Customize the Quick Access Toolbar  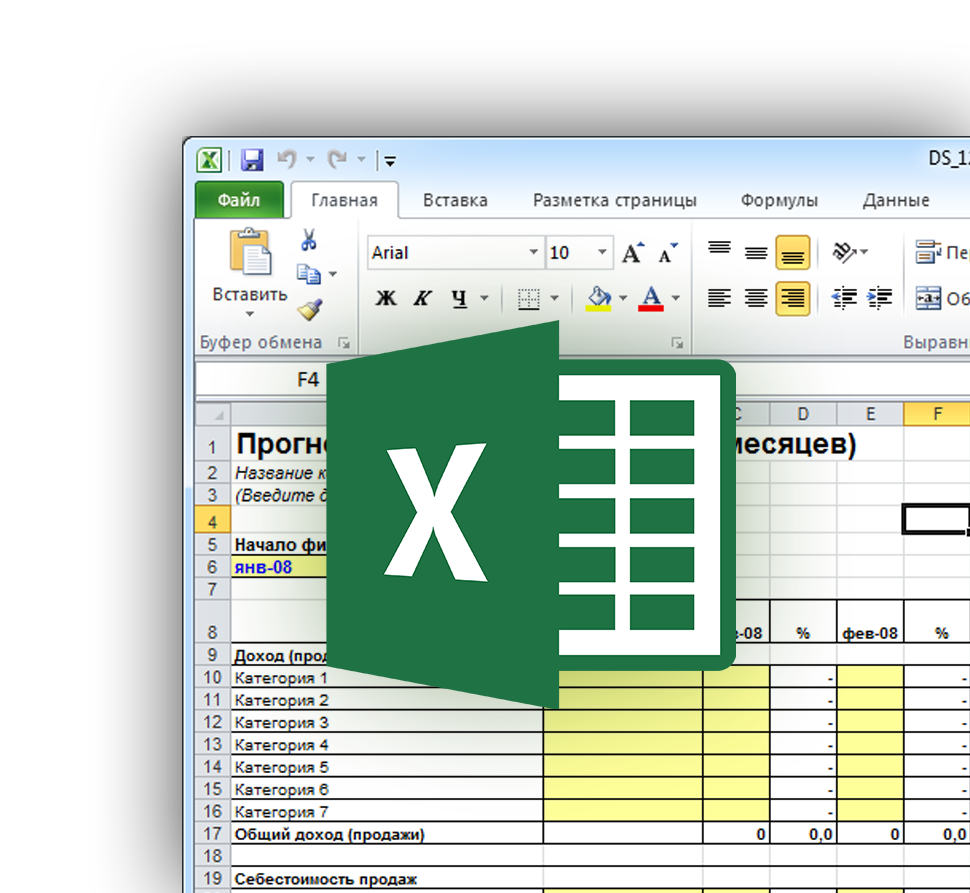(390, 162)
